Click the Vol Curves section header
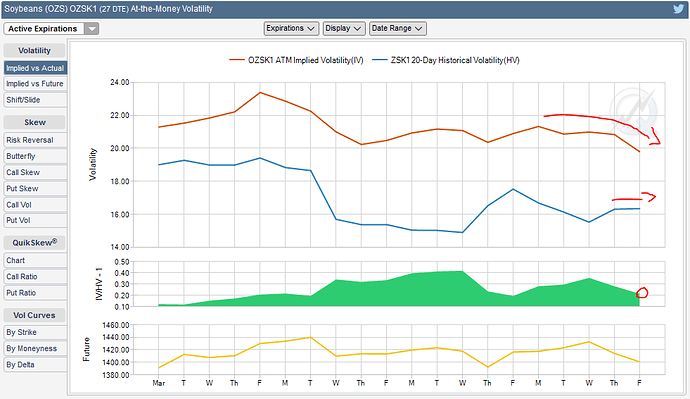Viewport: 690px width, 399px height. point(34,315)
